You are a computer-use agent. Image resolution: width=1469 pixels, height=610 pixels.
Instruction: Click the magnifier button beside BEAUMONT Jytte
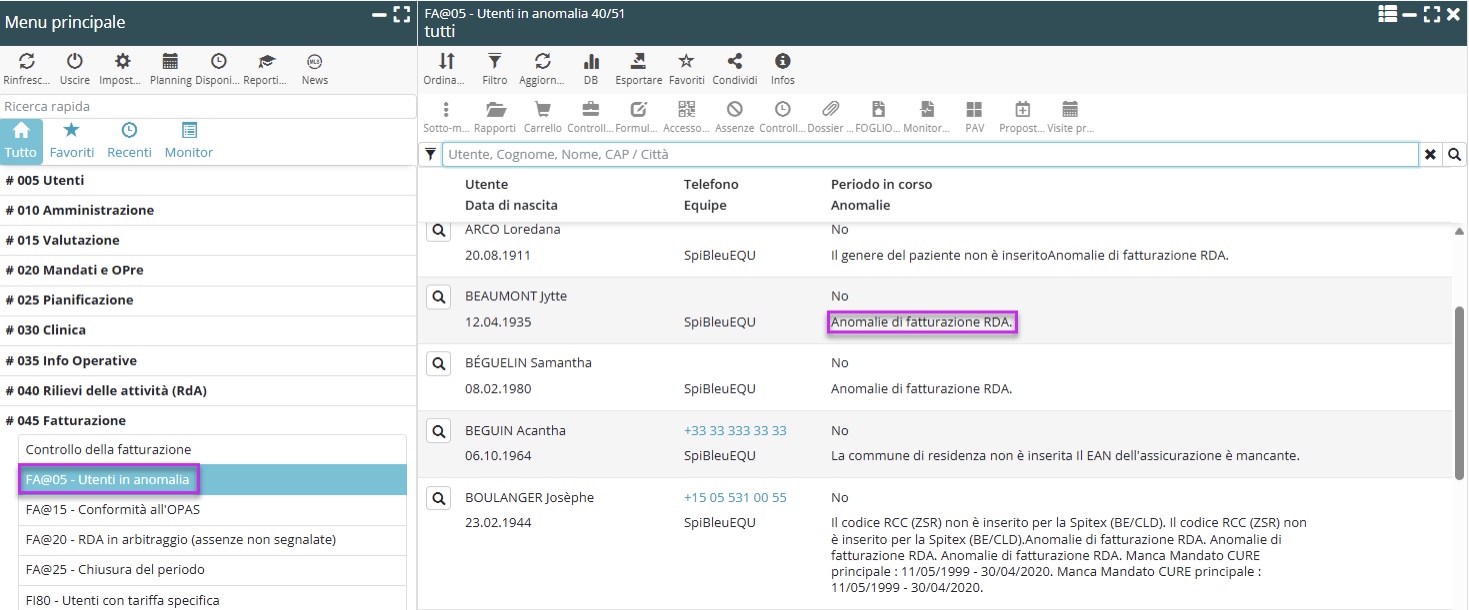437,297
